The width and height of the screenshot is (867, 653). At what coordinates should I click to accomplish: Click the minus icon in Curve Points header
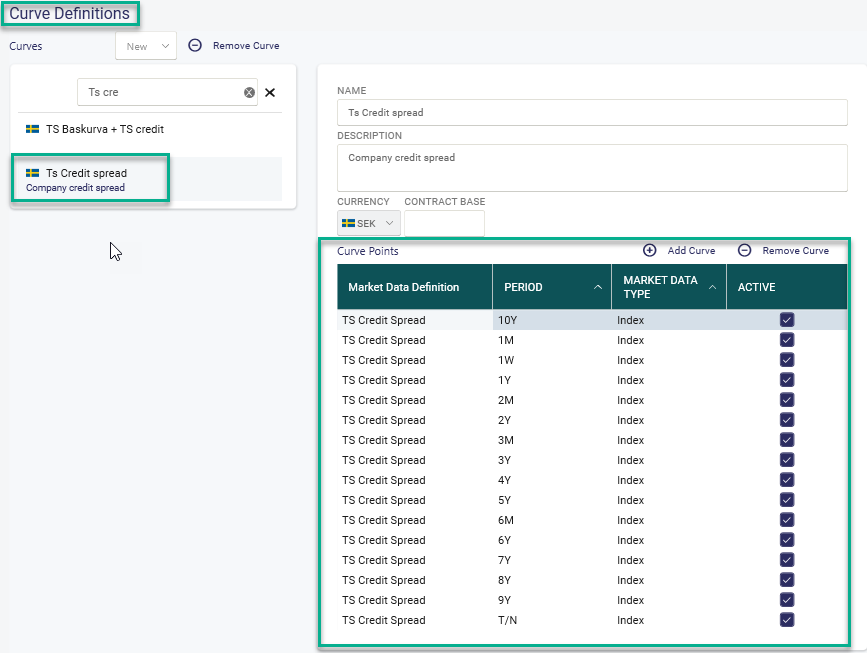point(744,251)
